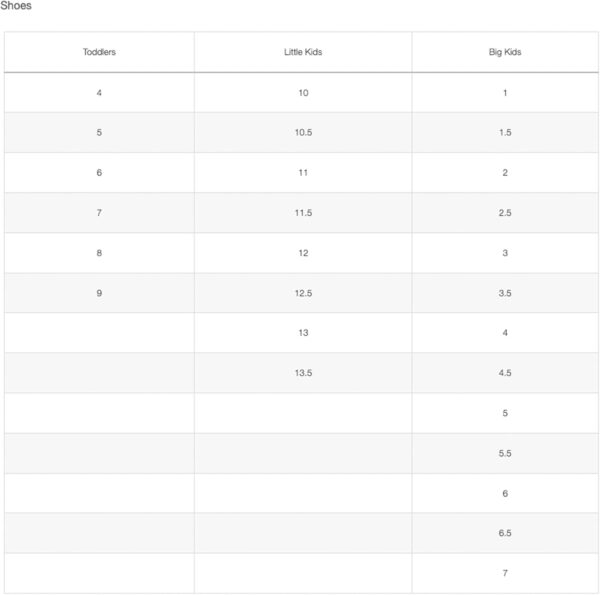Image resolution: width=600 pixels, height=595 pixels.
Task: Choose Little Kids size 13.5 cell
Action: pos(303,373)
